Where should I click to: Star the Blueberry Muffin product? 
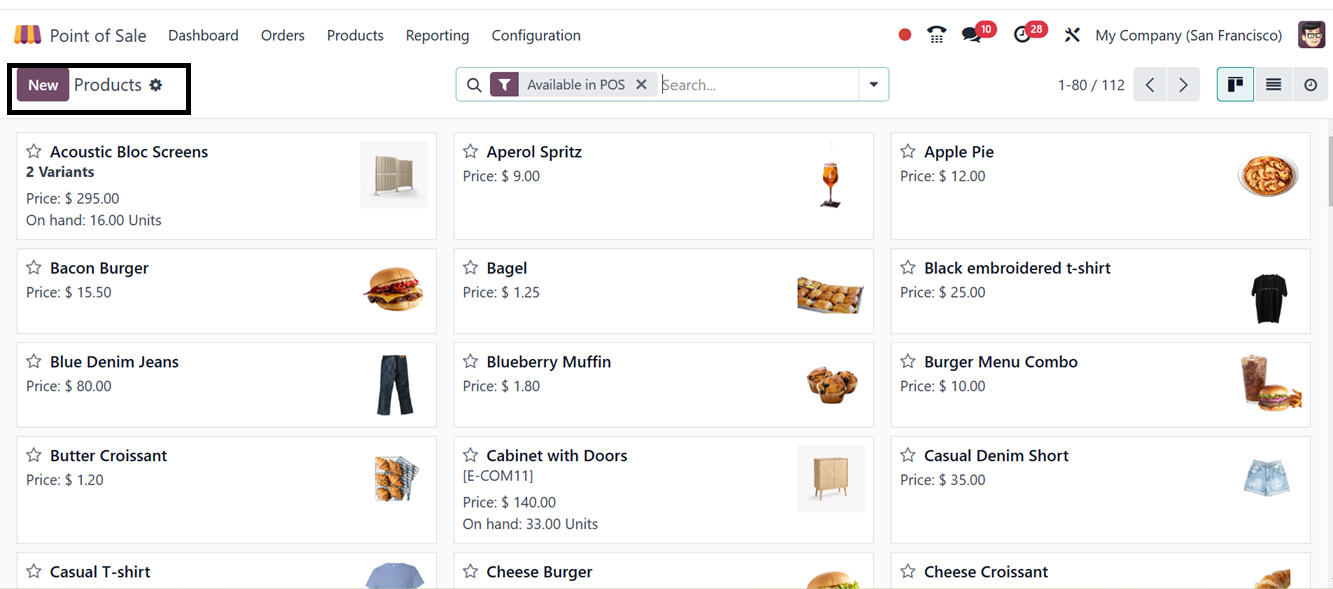coord(470,362)
